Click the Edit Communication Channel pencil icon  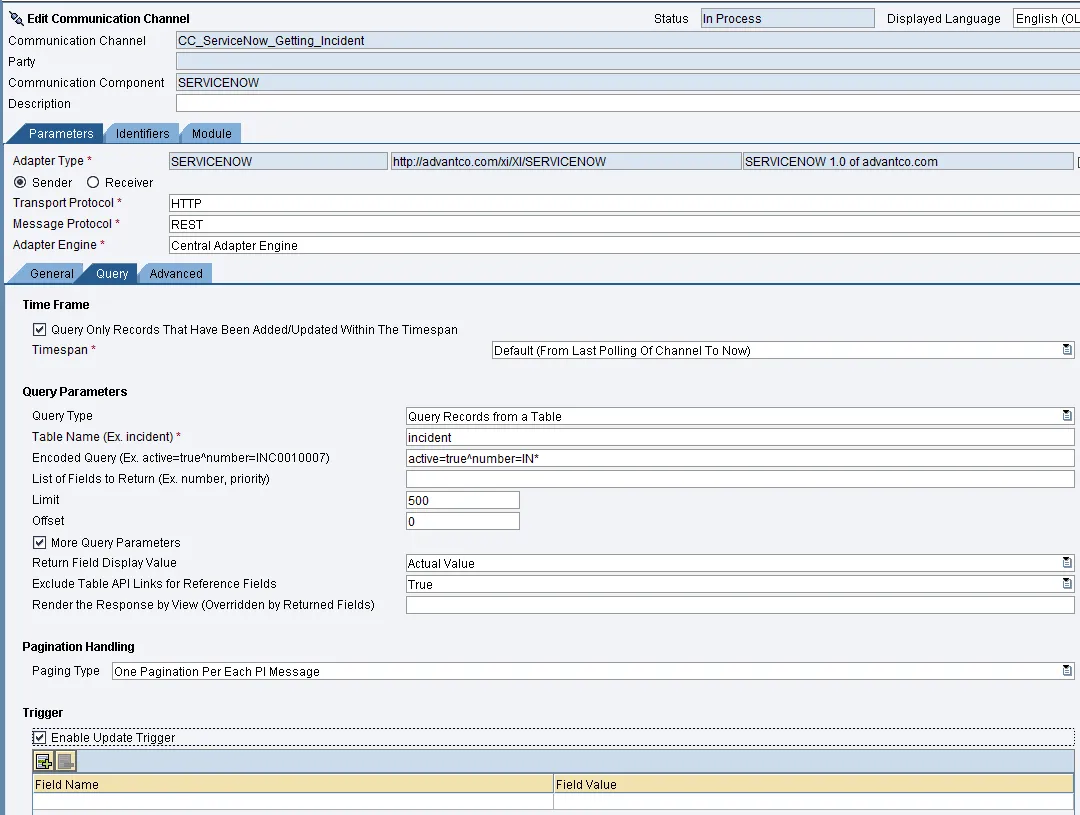pyautogui.click(x=16, y=19)
